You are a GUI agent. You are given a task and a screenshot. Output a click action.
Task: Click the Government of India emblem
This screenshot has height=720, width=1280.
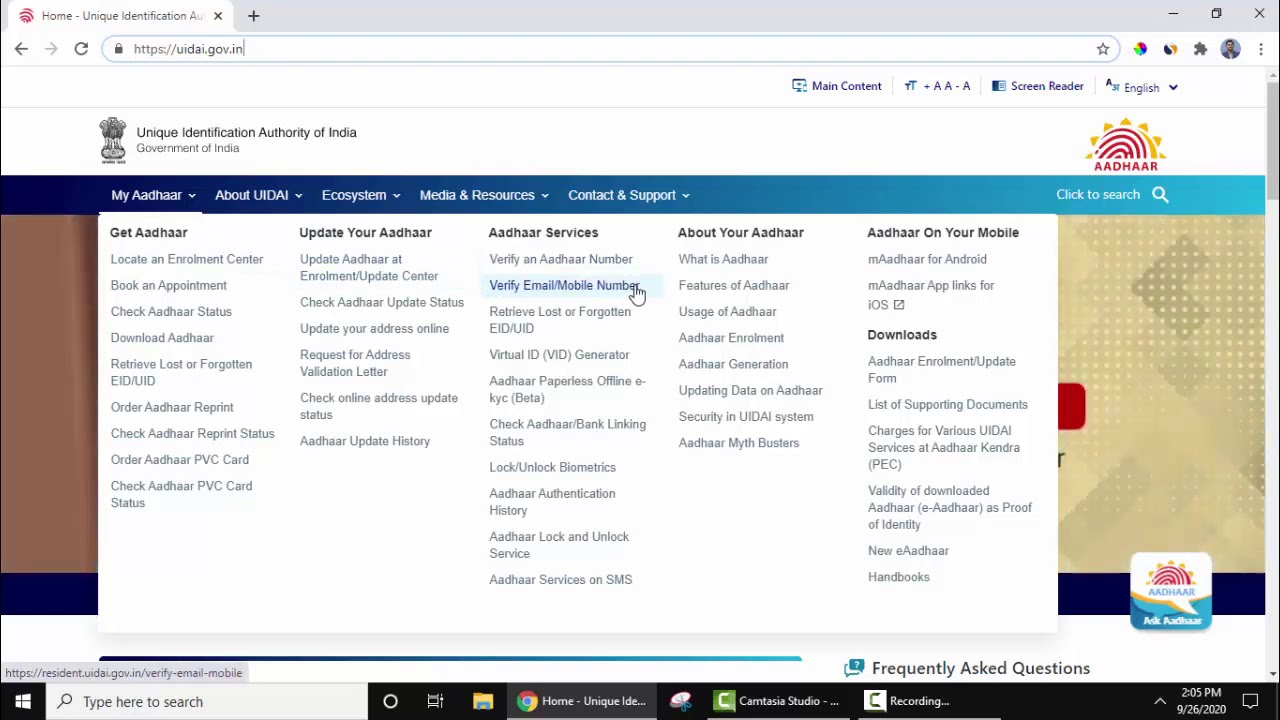pyautogui.click(x=113, y=140)
